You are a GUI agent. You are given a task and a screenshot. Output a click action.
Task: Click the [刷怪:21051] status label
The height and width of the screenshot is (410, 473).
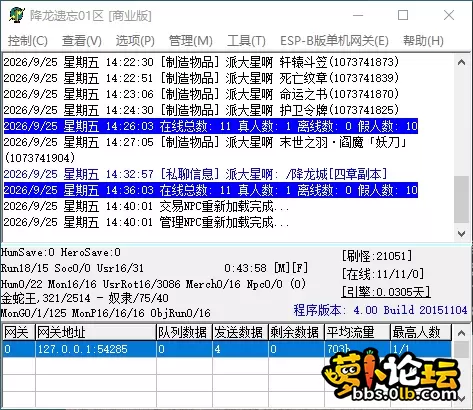[x=377, y=256]
